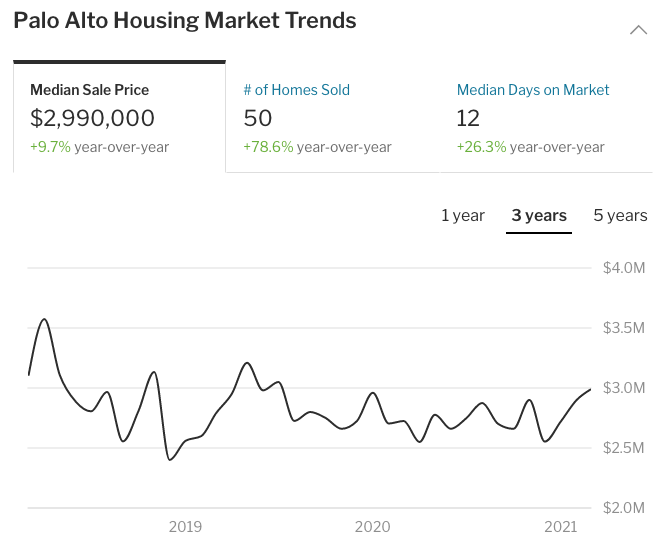Click the Palo Alto Housing Market Trends heading

185,21
